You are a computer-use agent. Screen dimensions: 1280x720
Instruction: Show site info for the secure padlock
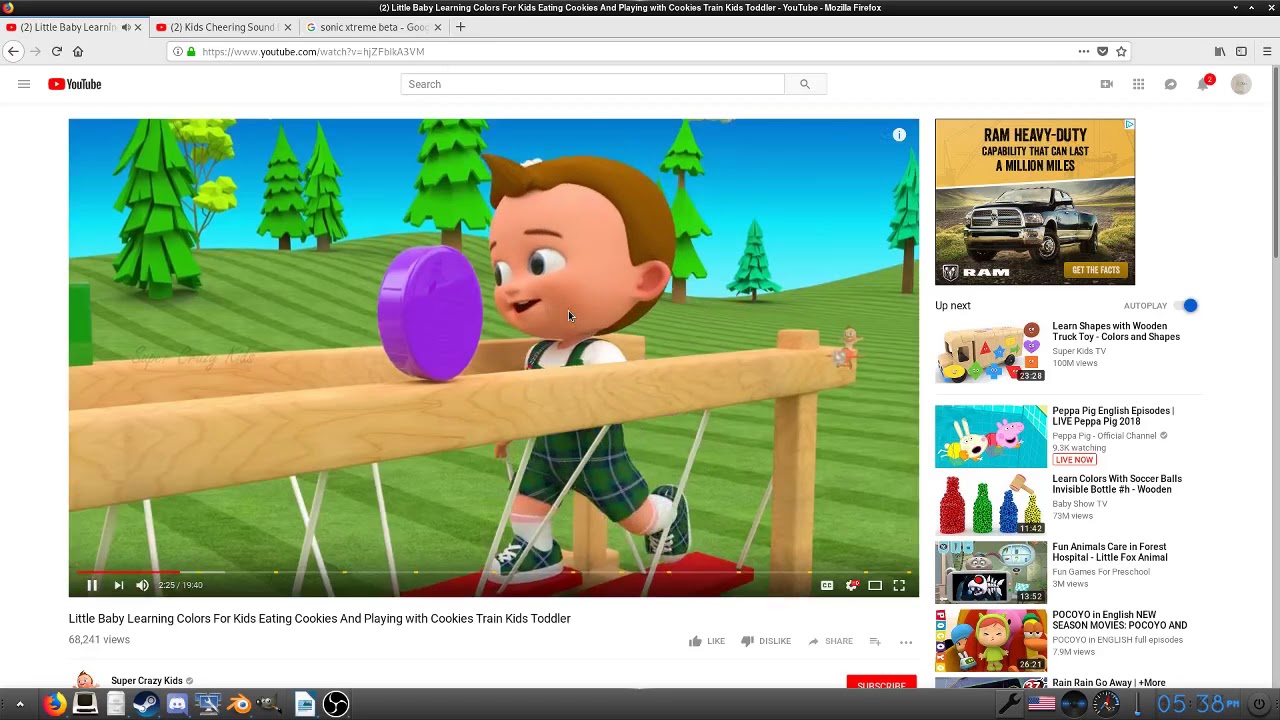[191, 51]
